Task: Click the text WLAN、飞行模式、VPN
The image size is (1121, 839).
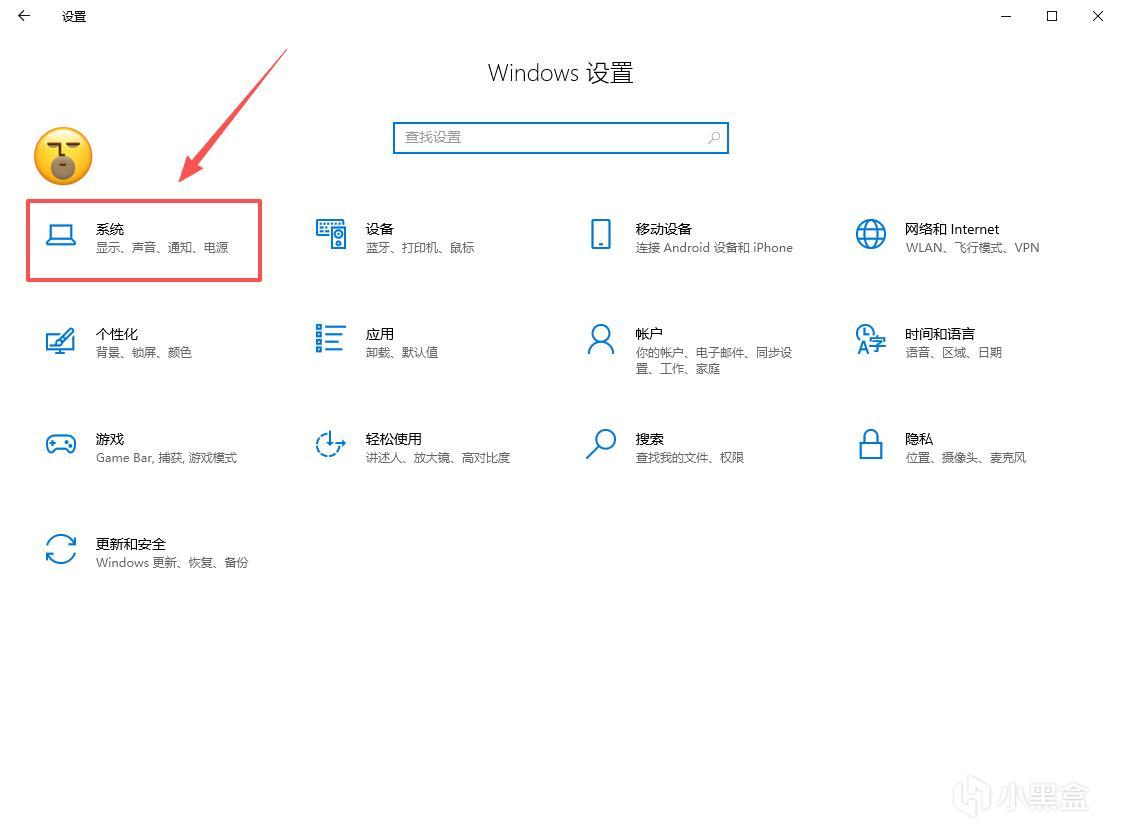Action: (x=972, y=247)
